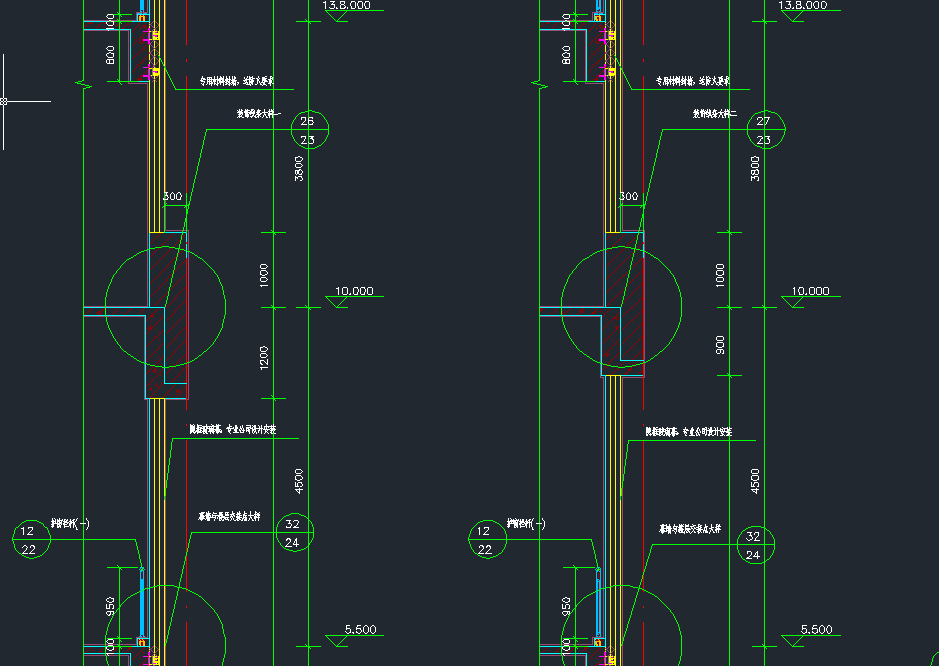The width and height of the screenshot is (939, 666).
Task: Select the large detail circle at 10.000, left section
Action: (165, 307)
